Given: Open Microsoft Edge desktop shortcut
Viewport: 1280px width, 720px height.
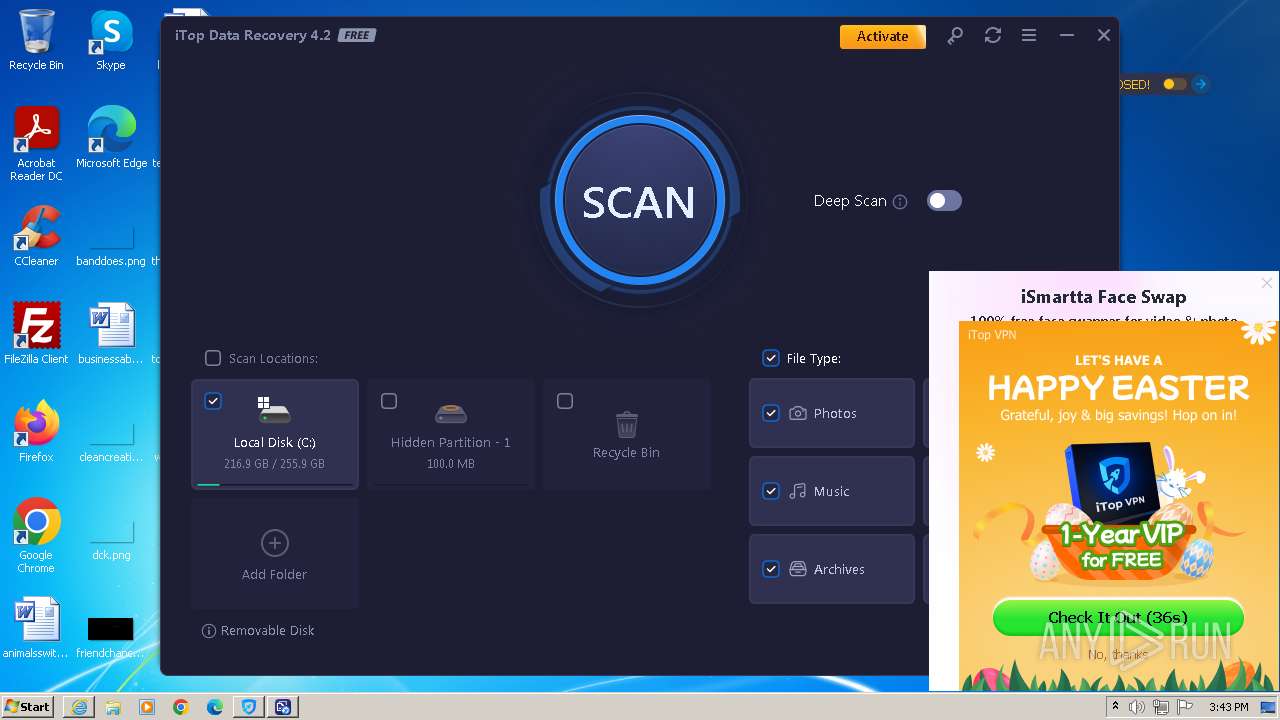Looking at the screenshot, I should tap(111, 138).
